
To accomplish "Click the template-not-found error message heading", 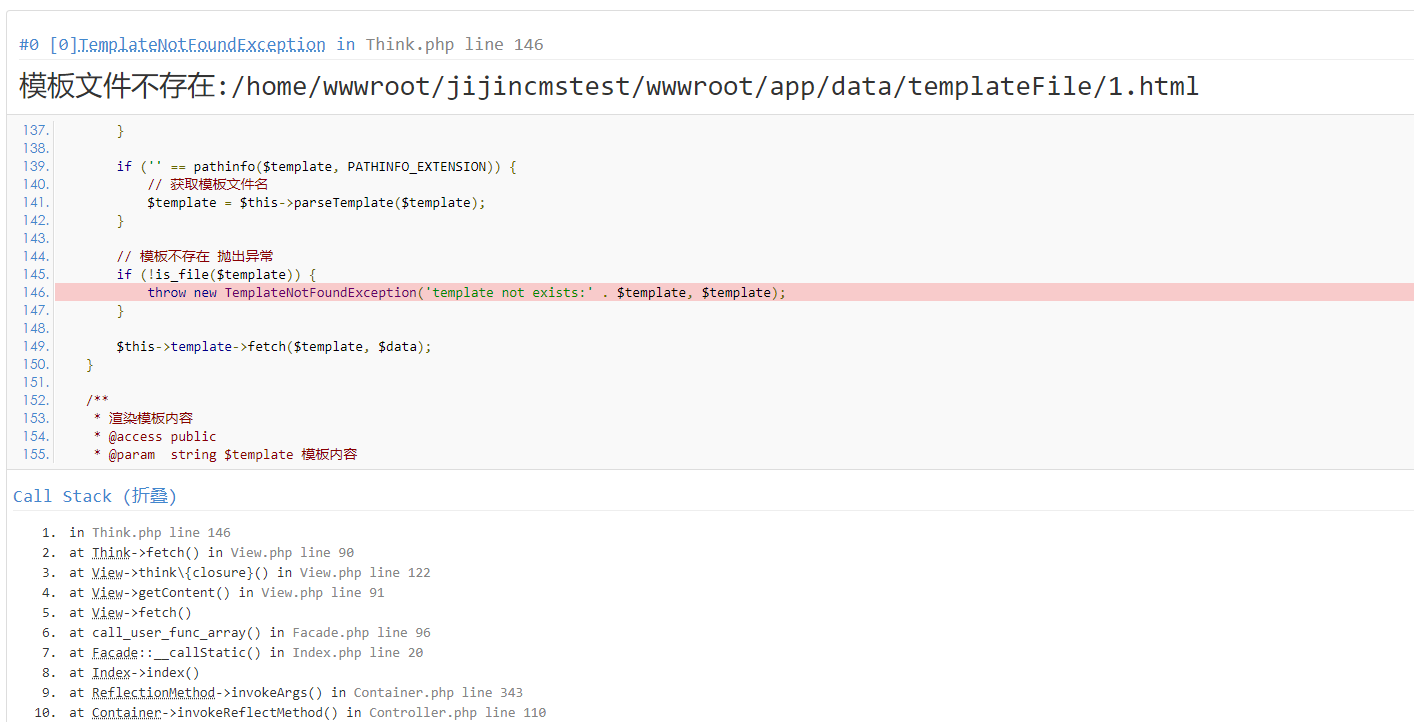I will coord(608,86).
